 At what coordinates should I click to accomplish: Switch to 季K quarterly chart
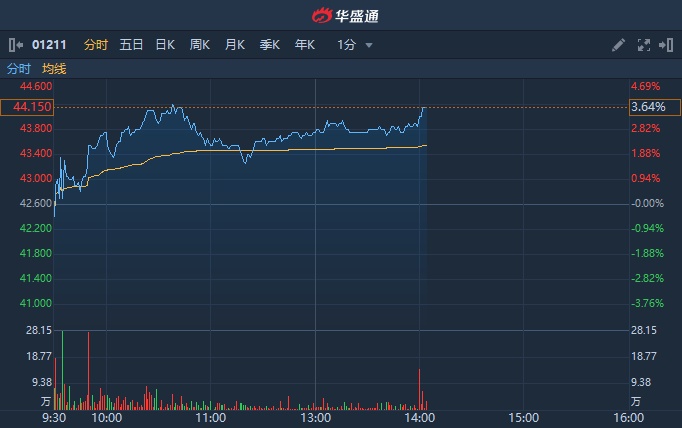click(x=270, y=45)
